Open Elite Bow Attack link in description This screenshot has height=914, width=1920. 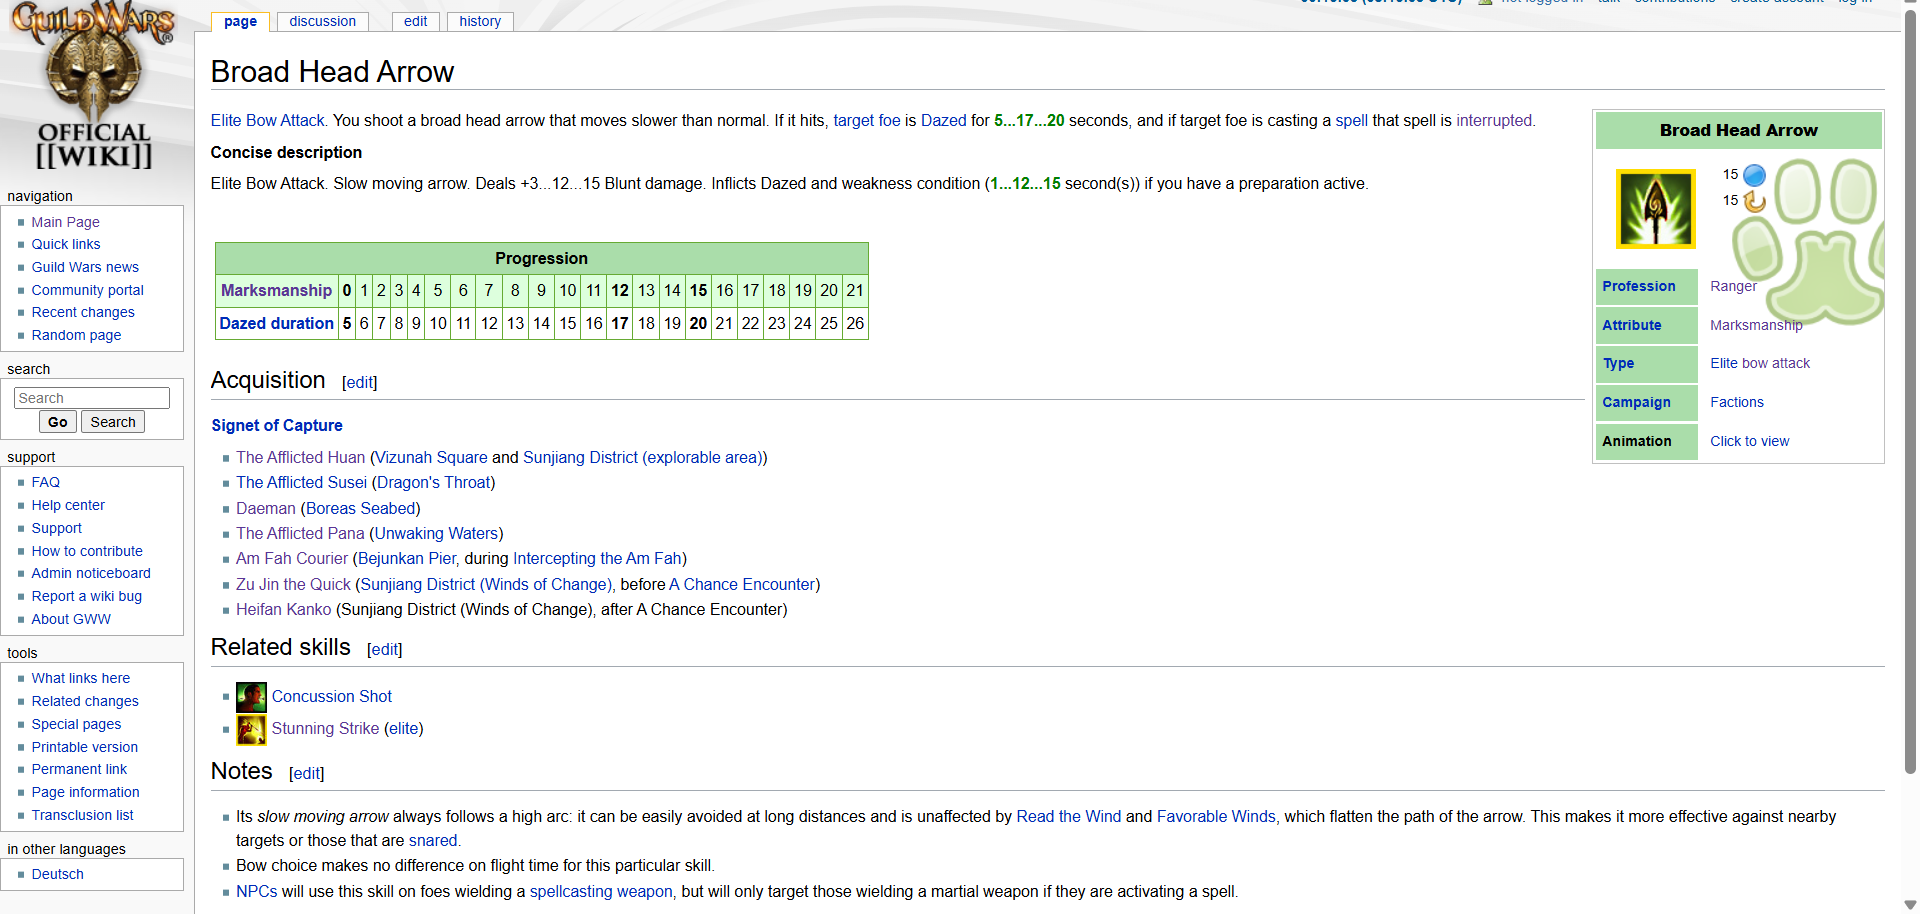tap(268, 120)
